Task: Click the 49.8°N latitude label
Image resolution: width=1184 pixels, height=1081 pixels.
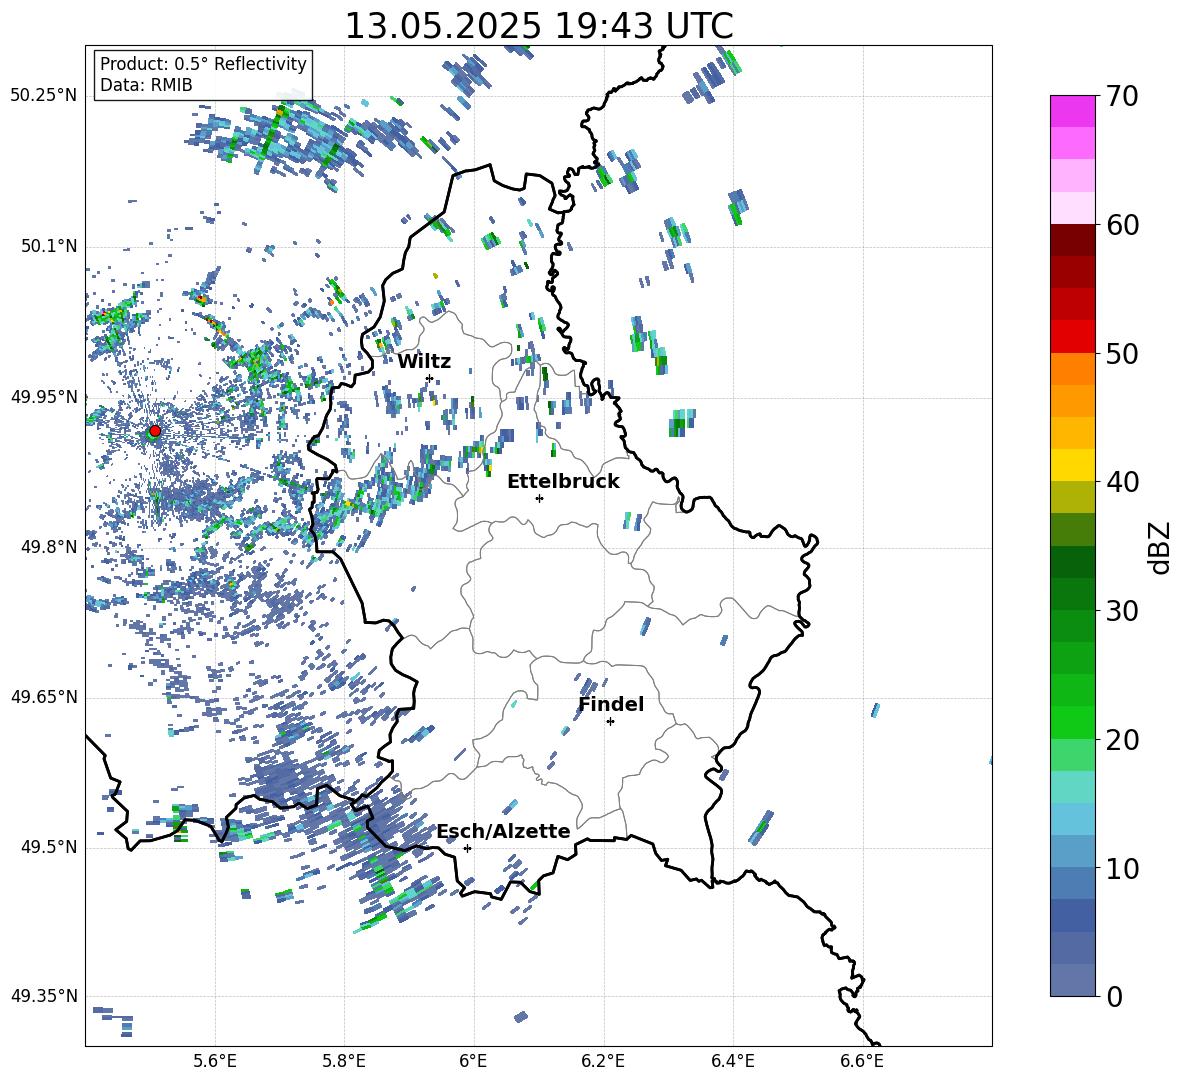Action: (x=48, y=547)
